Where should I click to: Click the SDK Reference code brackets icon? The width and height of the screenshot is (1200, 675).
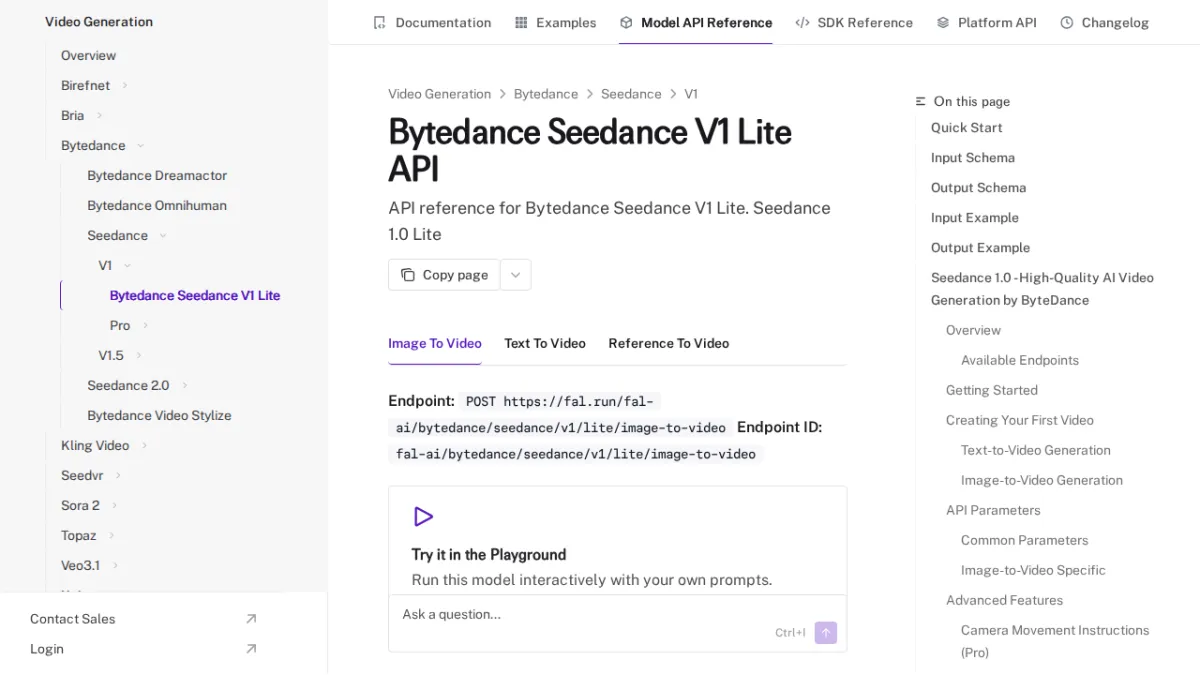click(x=802, y=22)
